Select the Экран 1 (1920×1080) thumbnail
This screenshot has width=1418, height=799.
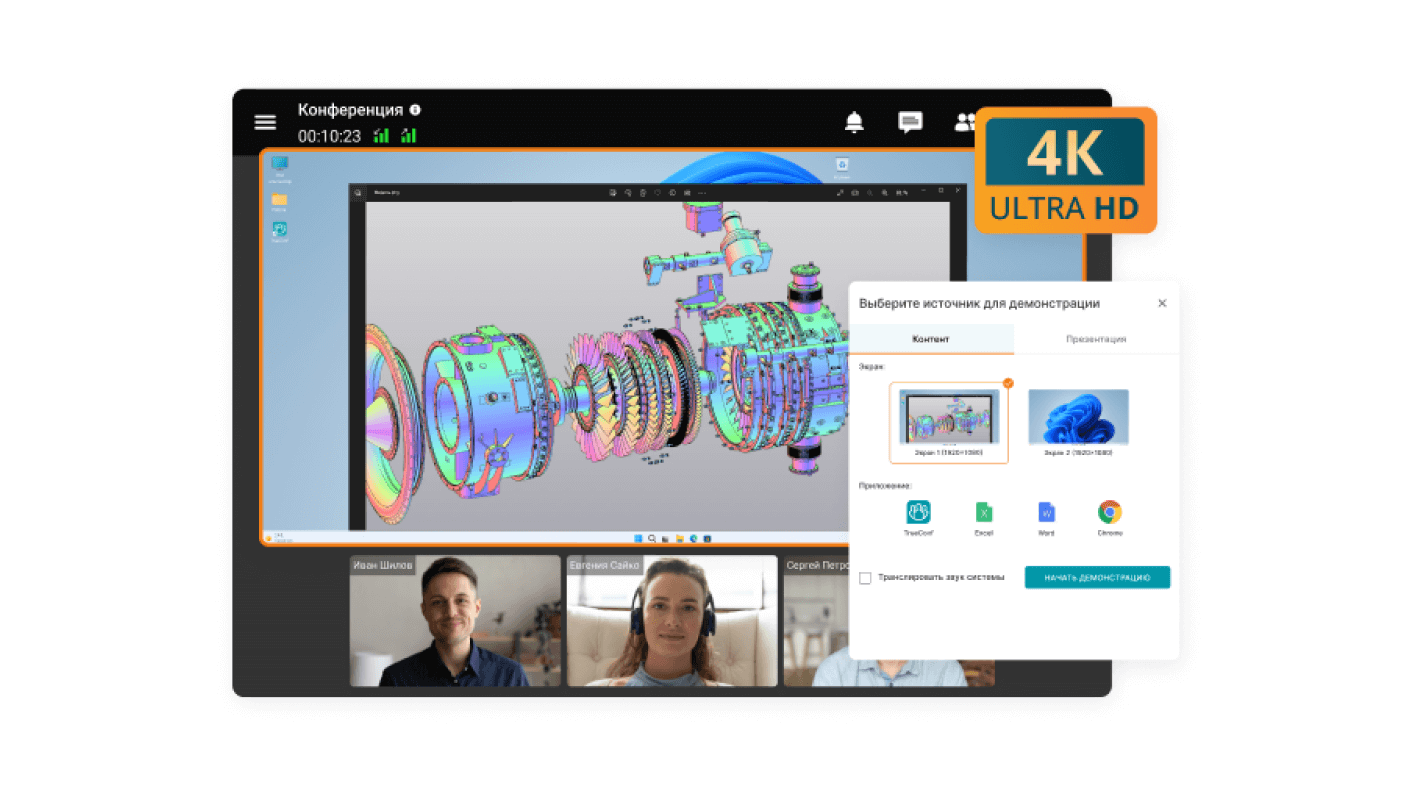point(949,422)
